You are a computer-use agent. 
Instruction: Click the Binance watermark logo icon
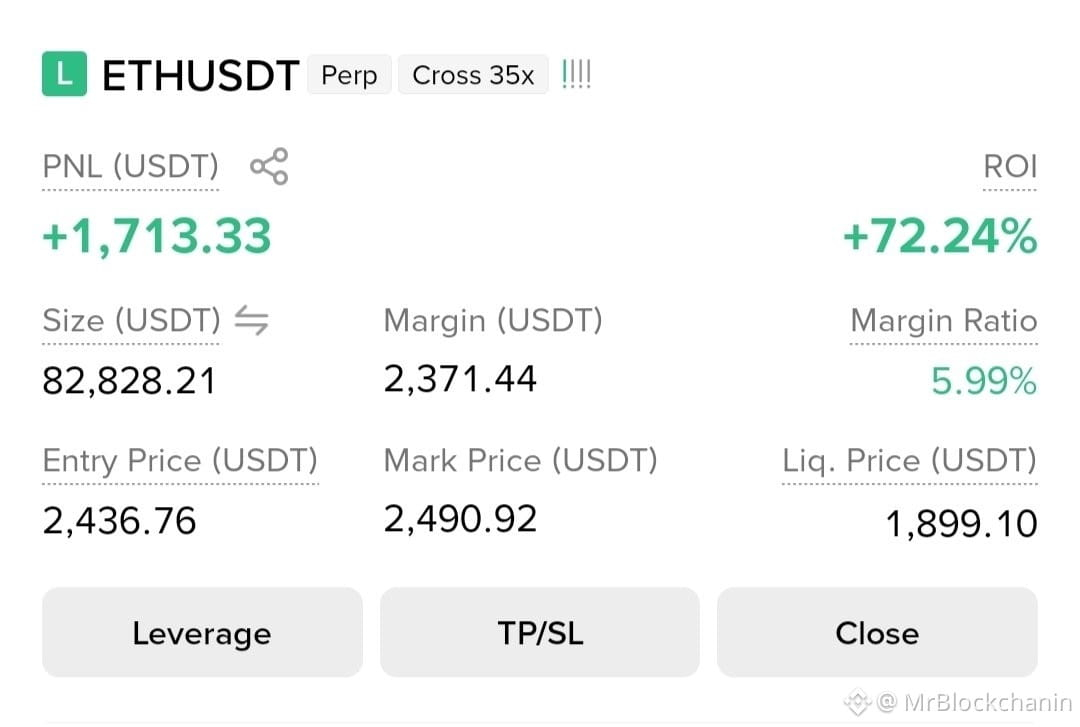pos(858,702)
